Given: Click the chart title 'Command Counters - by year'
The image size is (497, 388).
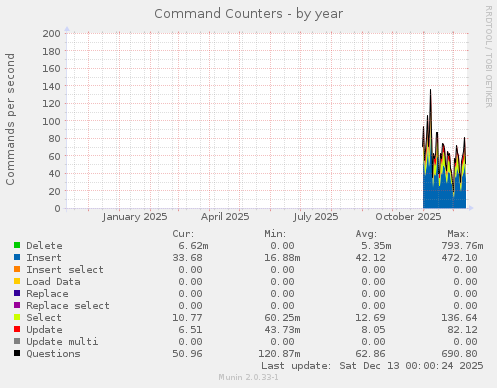Looking at the screenshot, I should coord(248,14).
